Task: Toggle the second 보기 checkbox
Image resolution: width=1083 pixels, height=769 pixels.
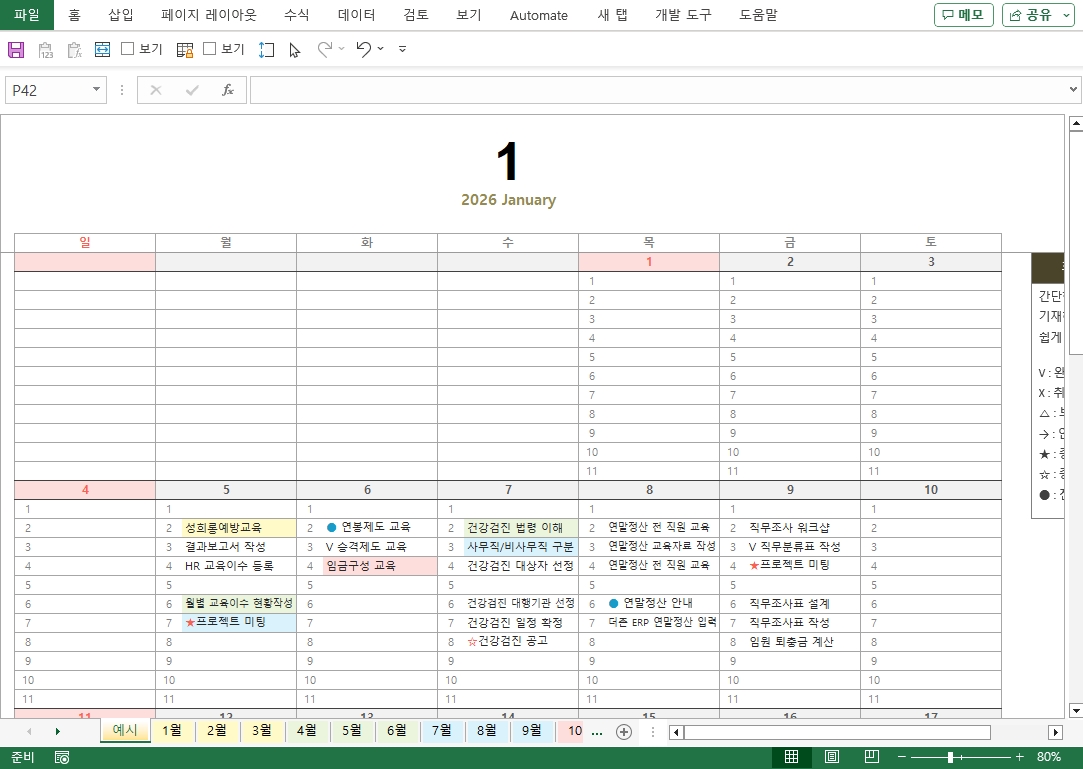Action: [210, 49]
